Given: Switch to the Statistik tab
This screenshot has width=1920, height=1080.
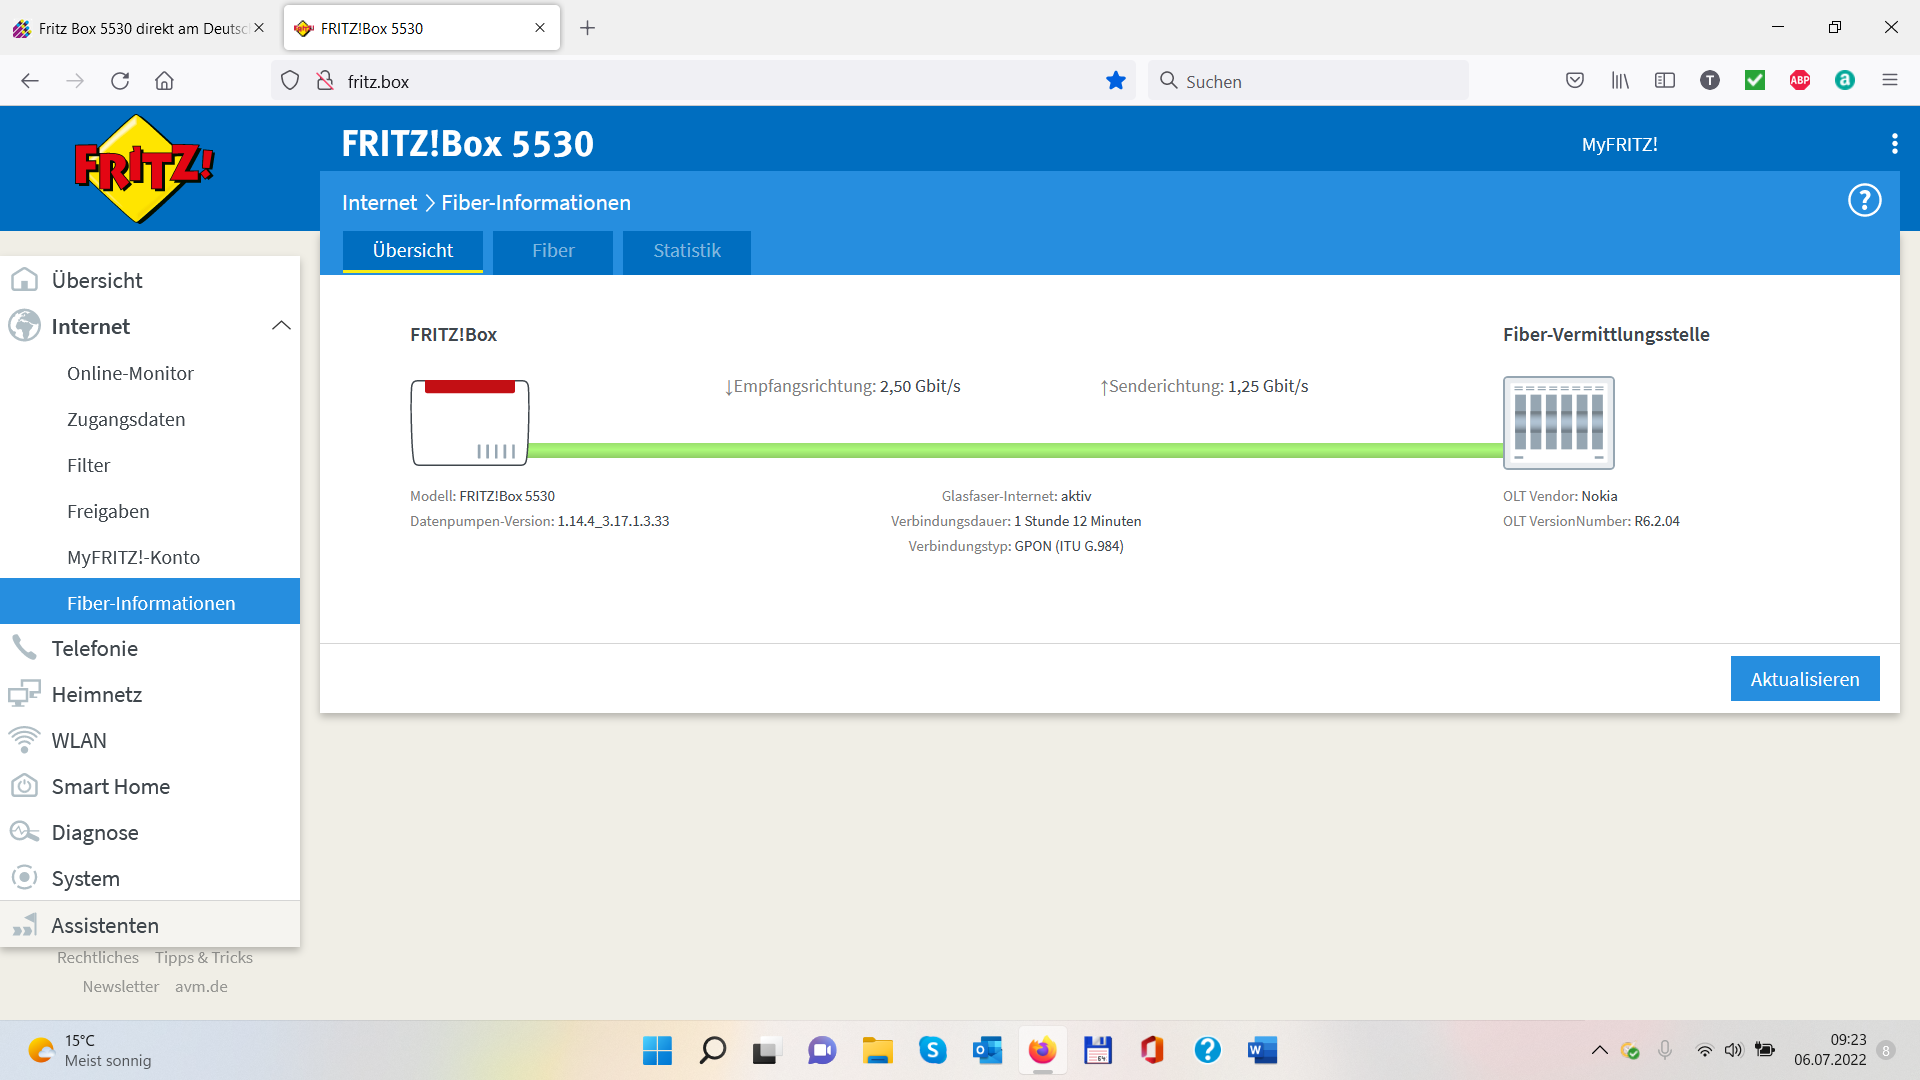Looking at the screenshot, I should point(687,251).
